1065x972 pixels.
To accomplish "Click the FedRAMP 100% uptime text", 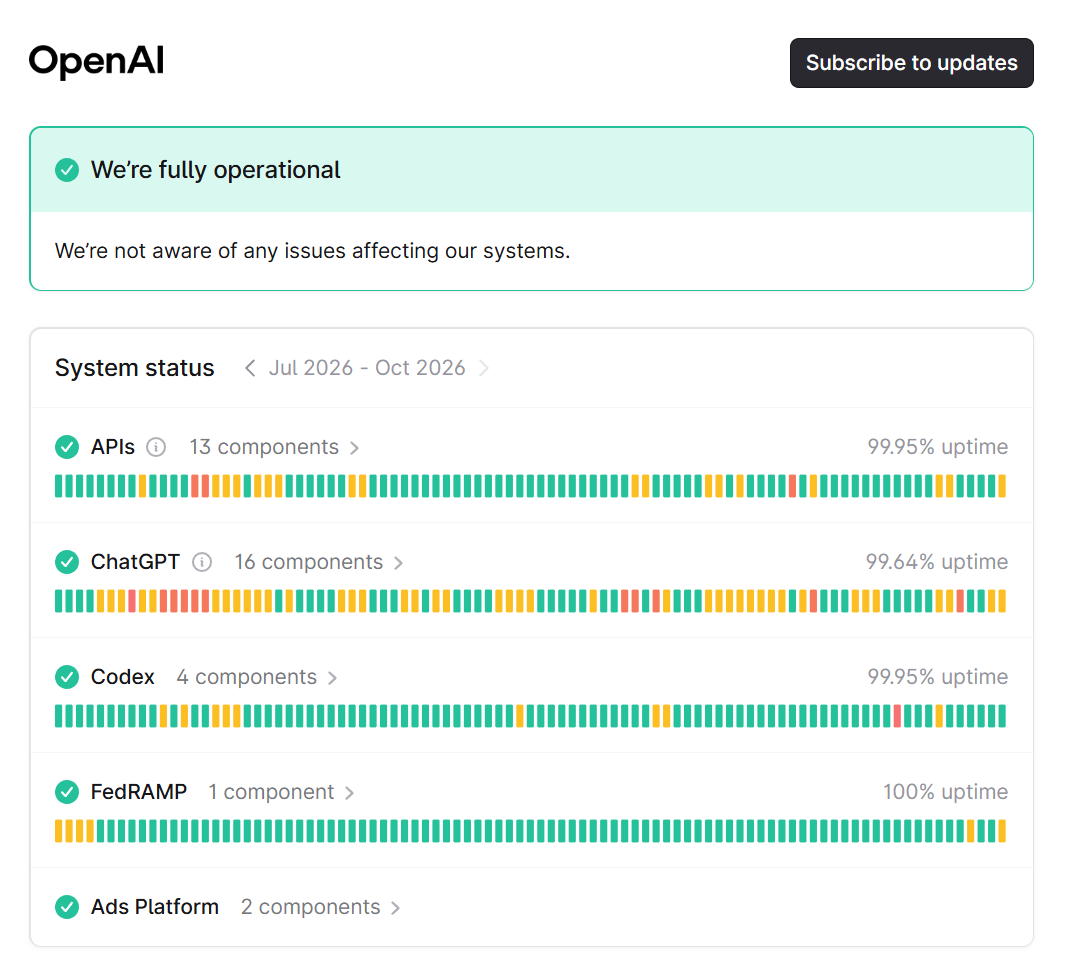I will (945, 791).
